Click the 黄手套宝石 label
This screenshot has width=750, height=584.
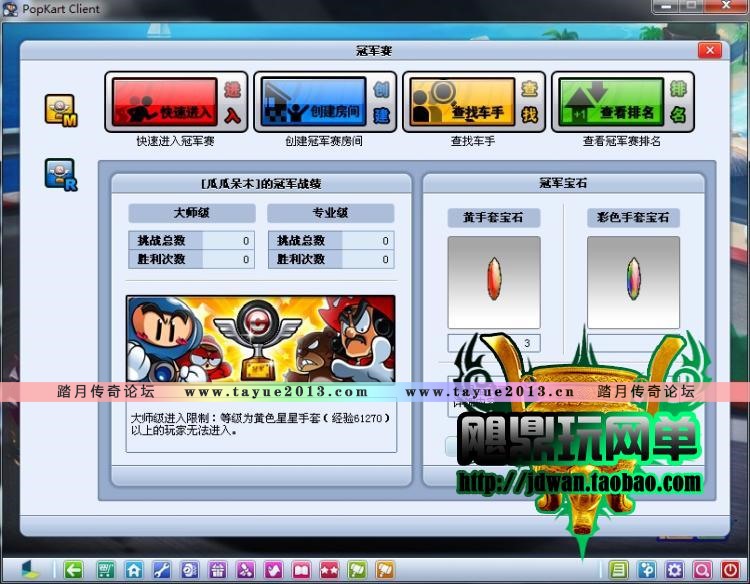[494, 218]
